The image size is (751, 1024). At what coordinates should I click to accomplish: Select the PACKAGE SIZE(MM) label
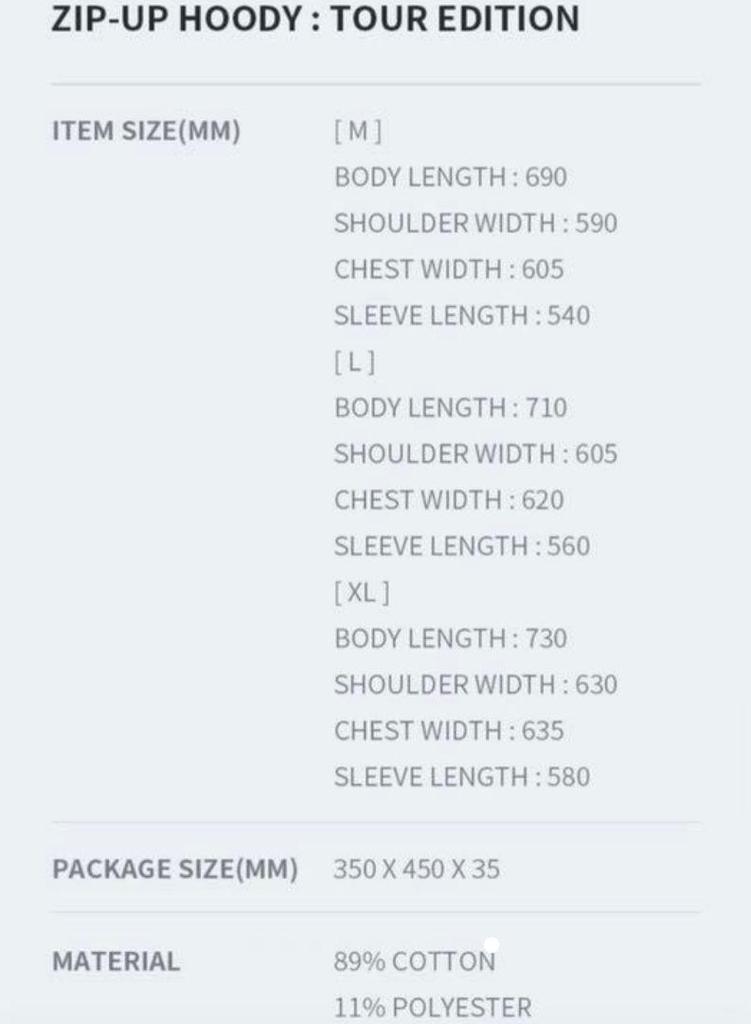pos(175,869)
